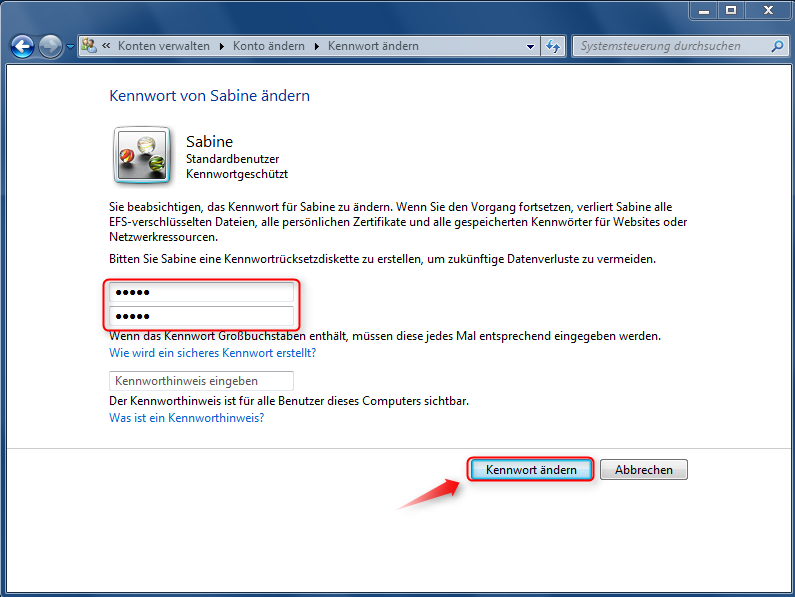Click the Back navigation arrow button
Image resolution: width=795 pixels, height=597 pixels.
pos(22,46)
